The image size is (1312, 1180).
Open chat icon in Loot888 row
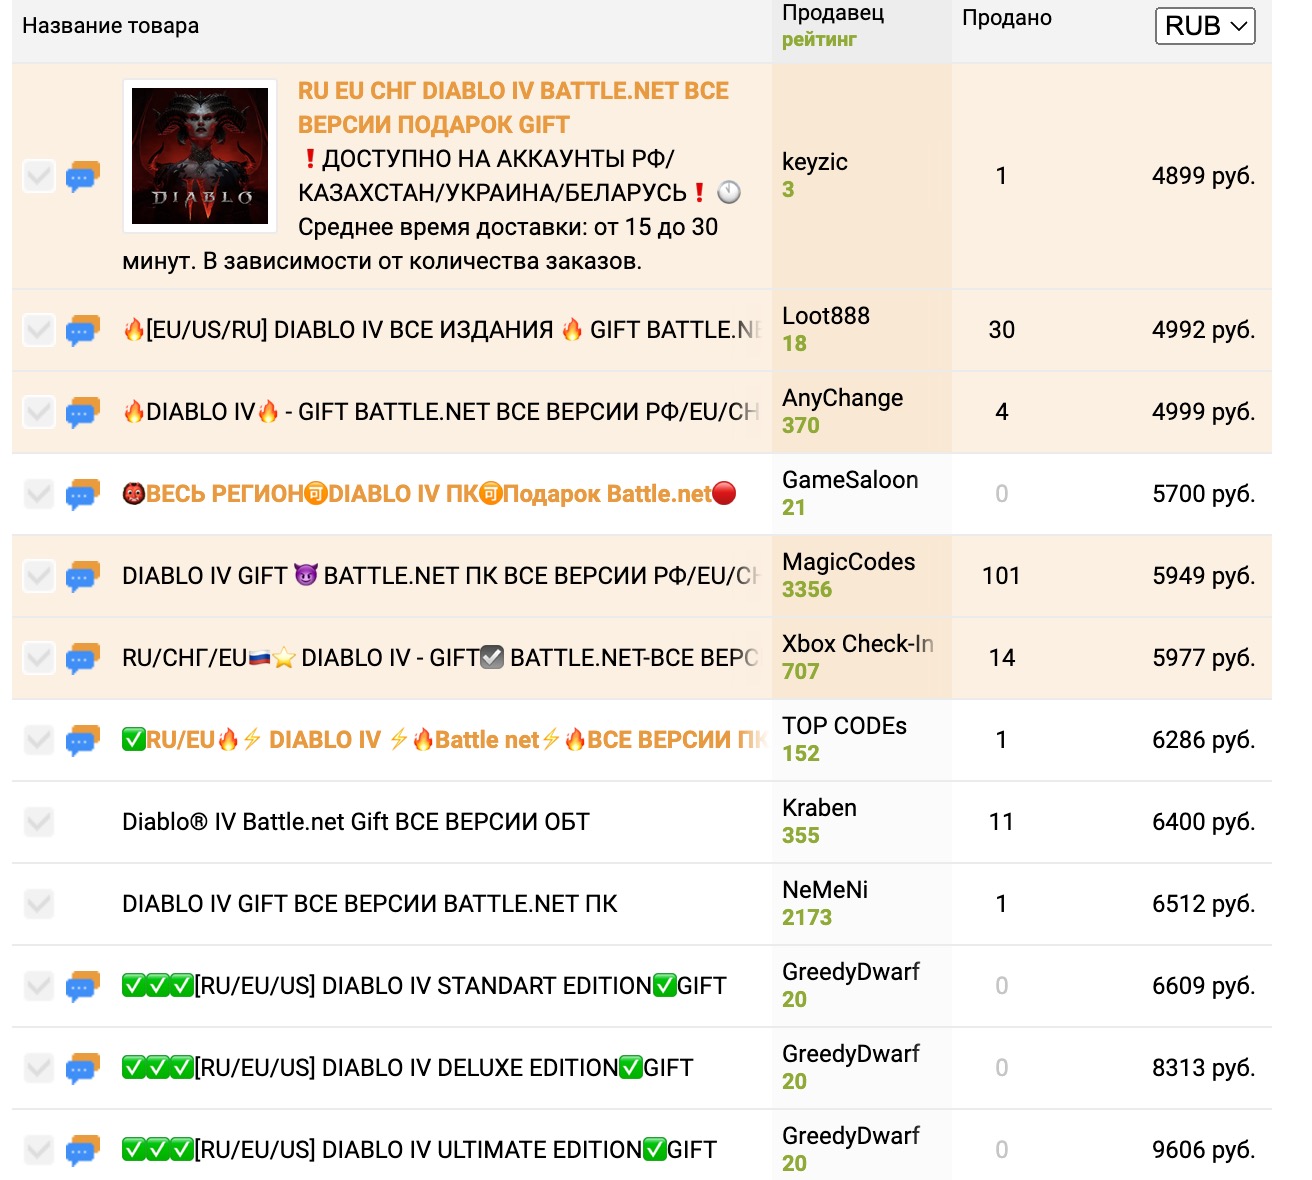click(x=83, y=330)
